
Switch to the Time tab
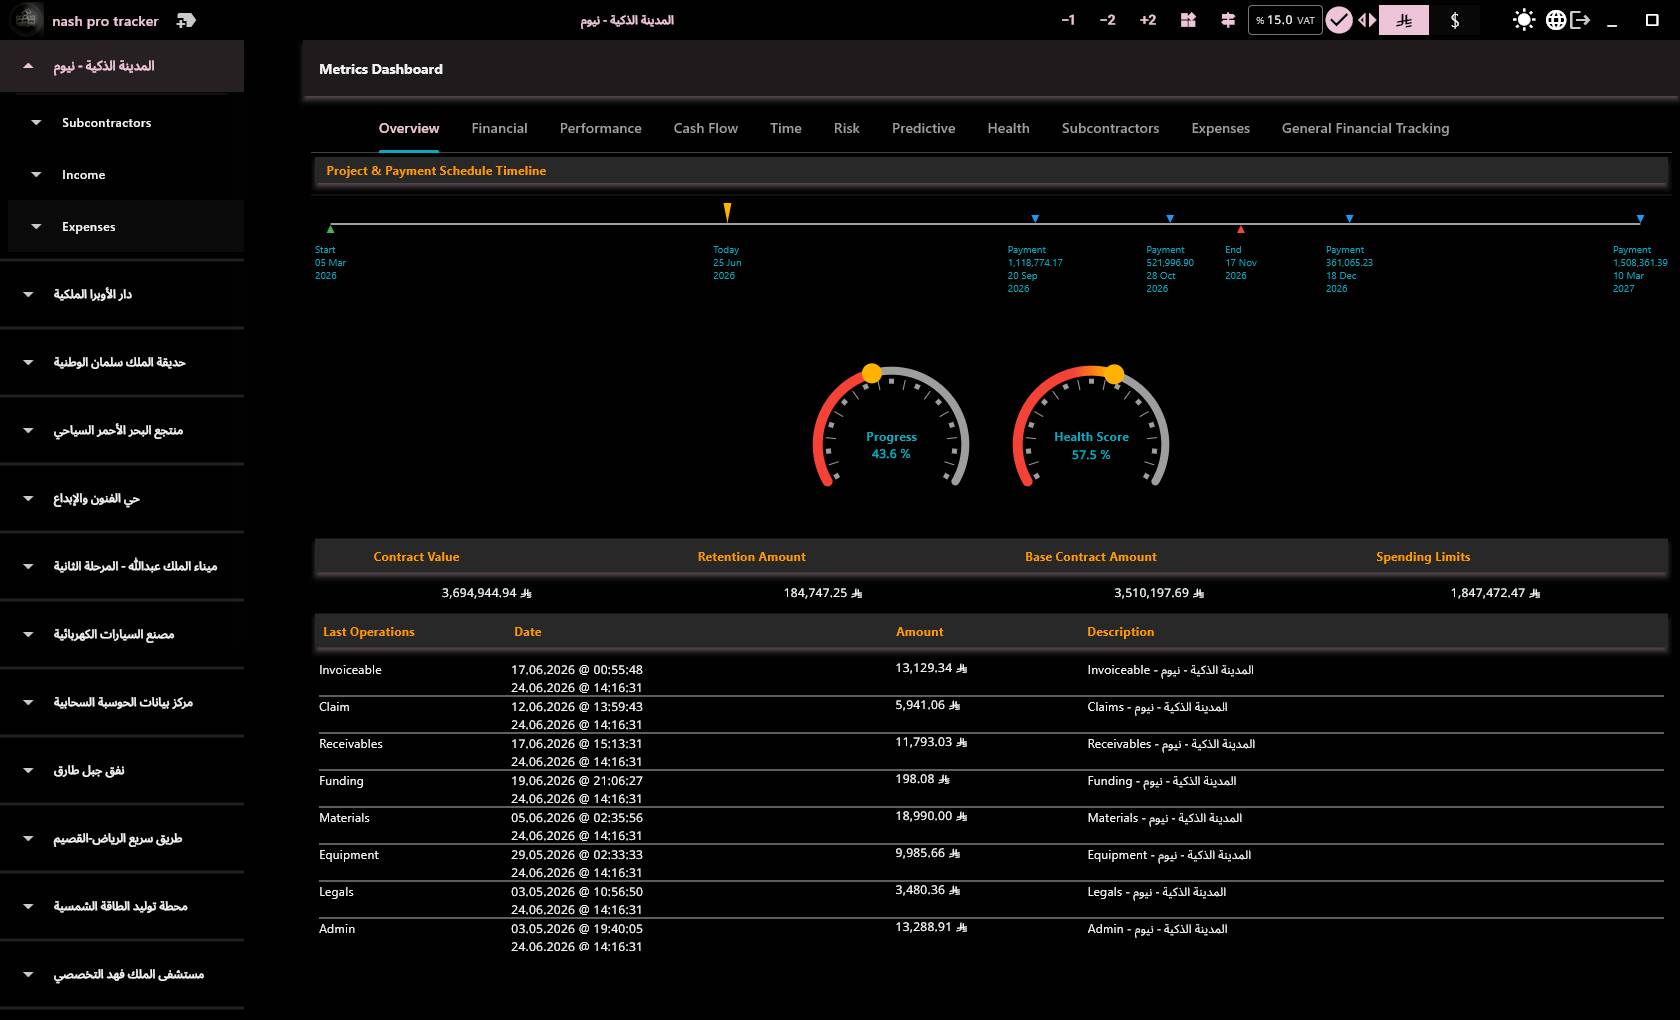(786, 128)
